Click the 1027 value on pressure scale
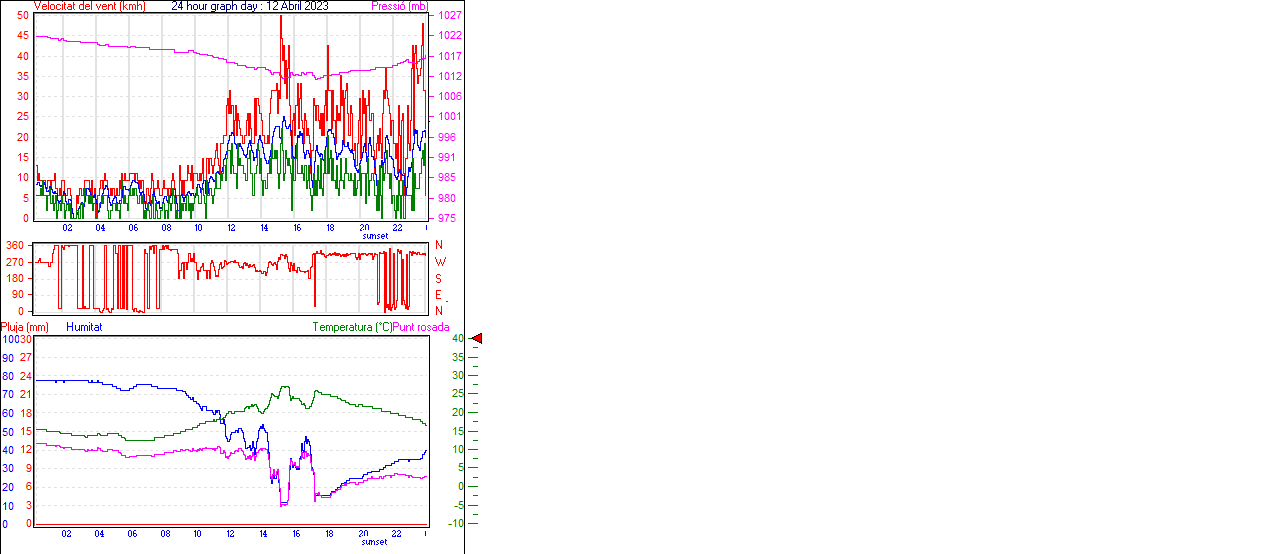This screenshot has height=554, width=1280. 450,16
